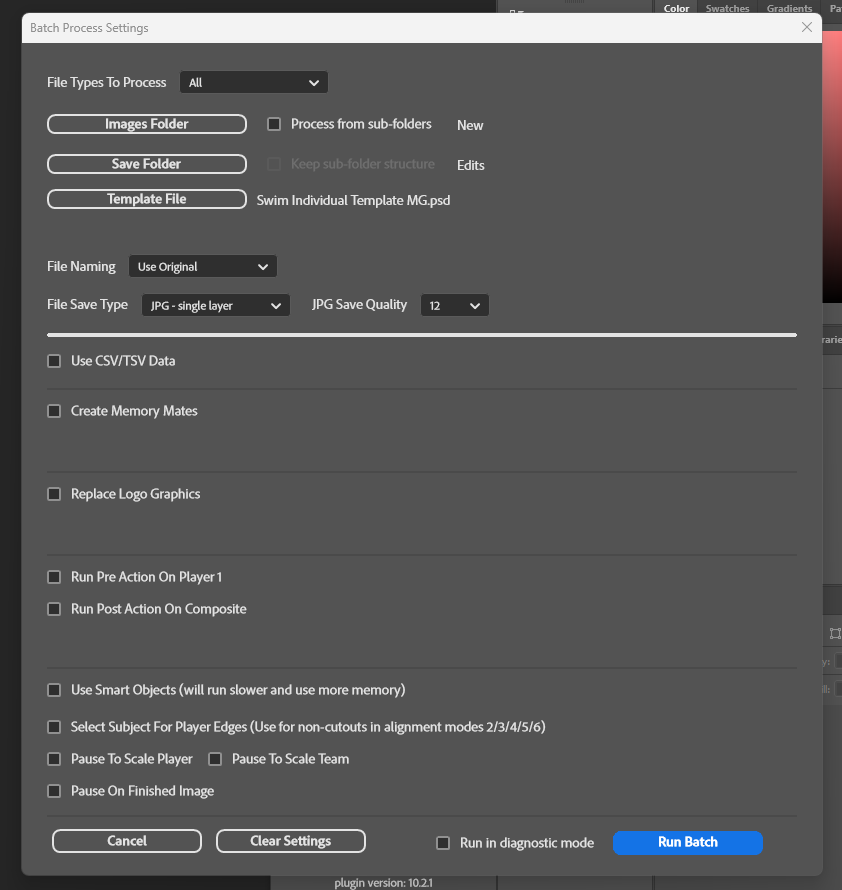This screenshot has width=842, height=890.
Task: Open the File Types To Process dropdown
Action: 254,82
